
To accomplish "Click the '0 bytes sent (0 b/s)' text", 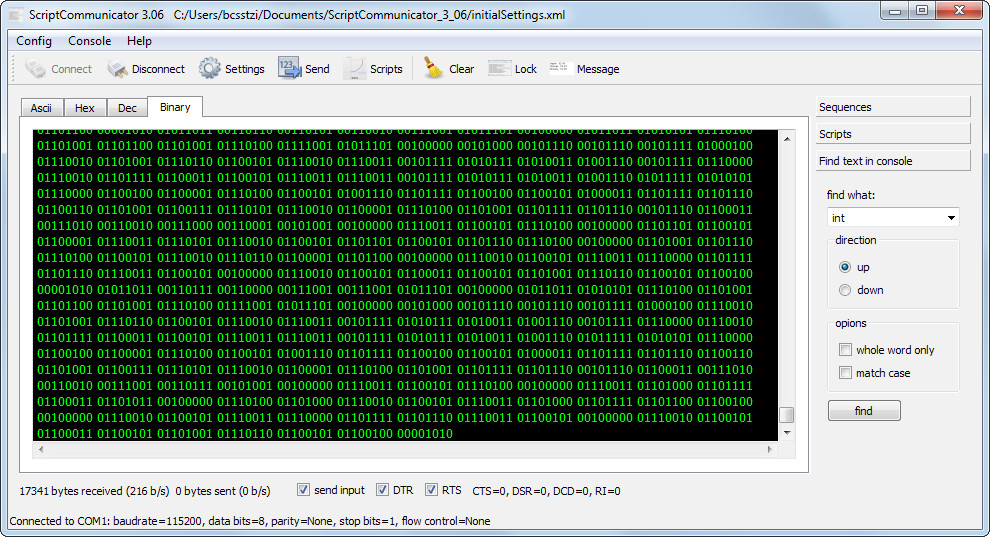I will (x=223, y=491).
